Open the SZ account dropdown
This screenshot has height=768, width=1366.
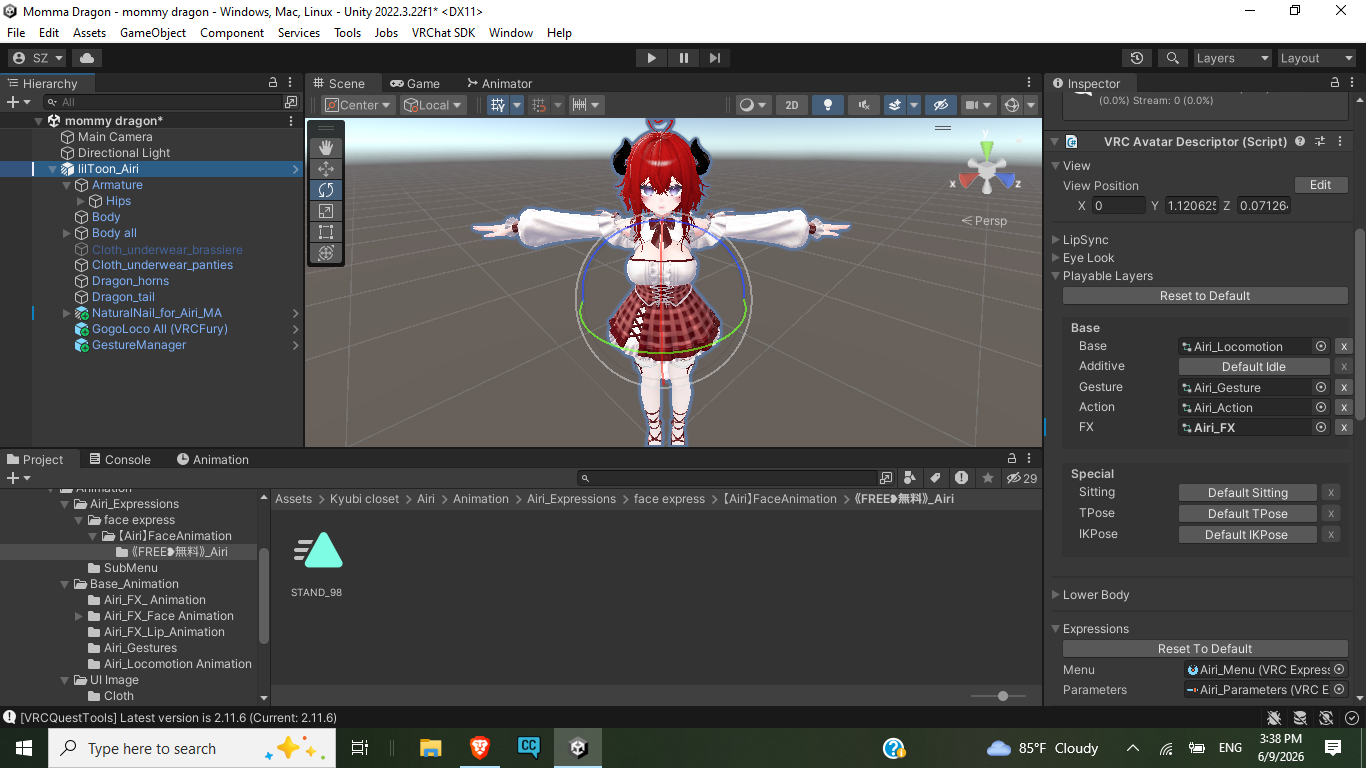38,58
